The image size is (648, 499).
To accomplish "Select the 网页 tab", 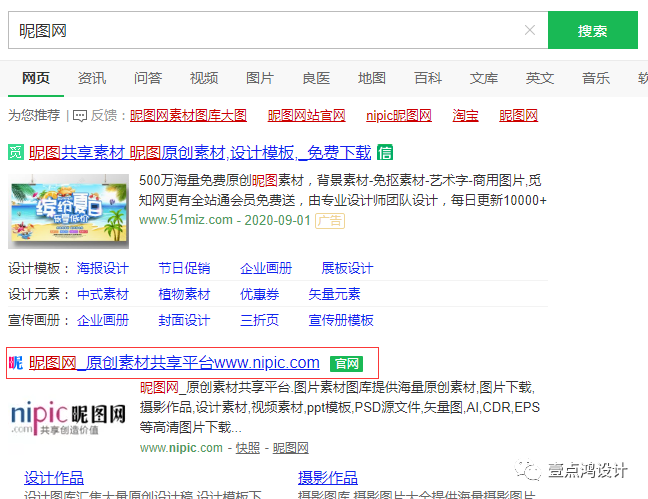I will click(36, 78).
